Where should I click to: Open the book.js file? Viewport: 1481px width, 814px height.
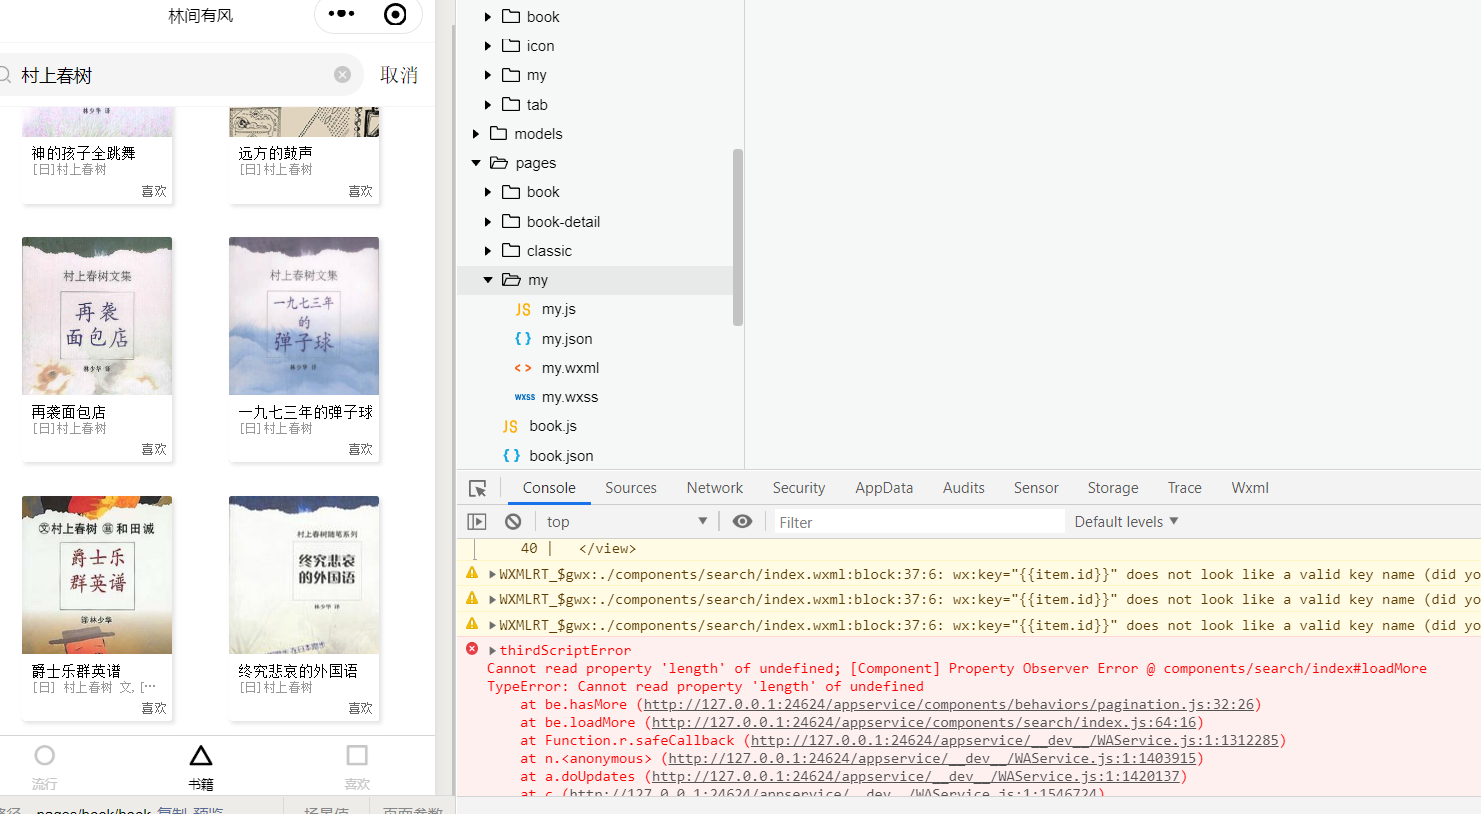[x=553, y=426]
